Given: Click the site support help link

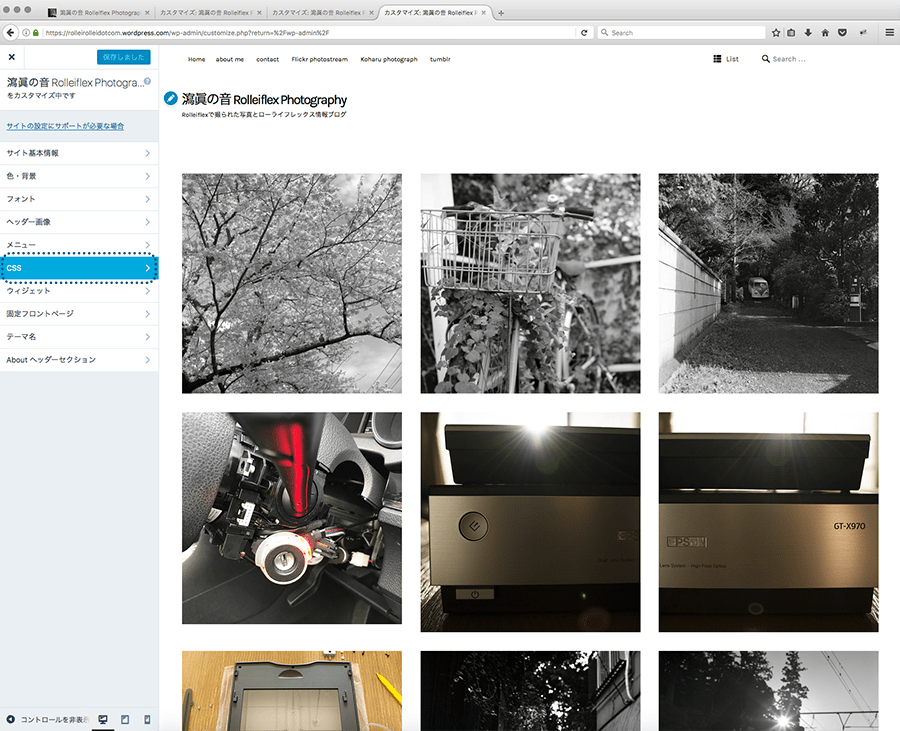Looking at the screenshot, I should point(65,126).
